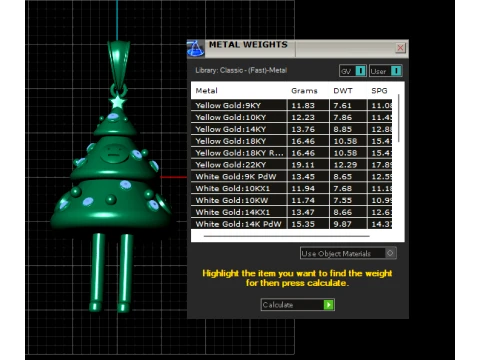Screen dimensions: 480x360
Task: Select the White Gold:14KX1 row
Action: point(292,212)
